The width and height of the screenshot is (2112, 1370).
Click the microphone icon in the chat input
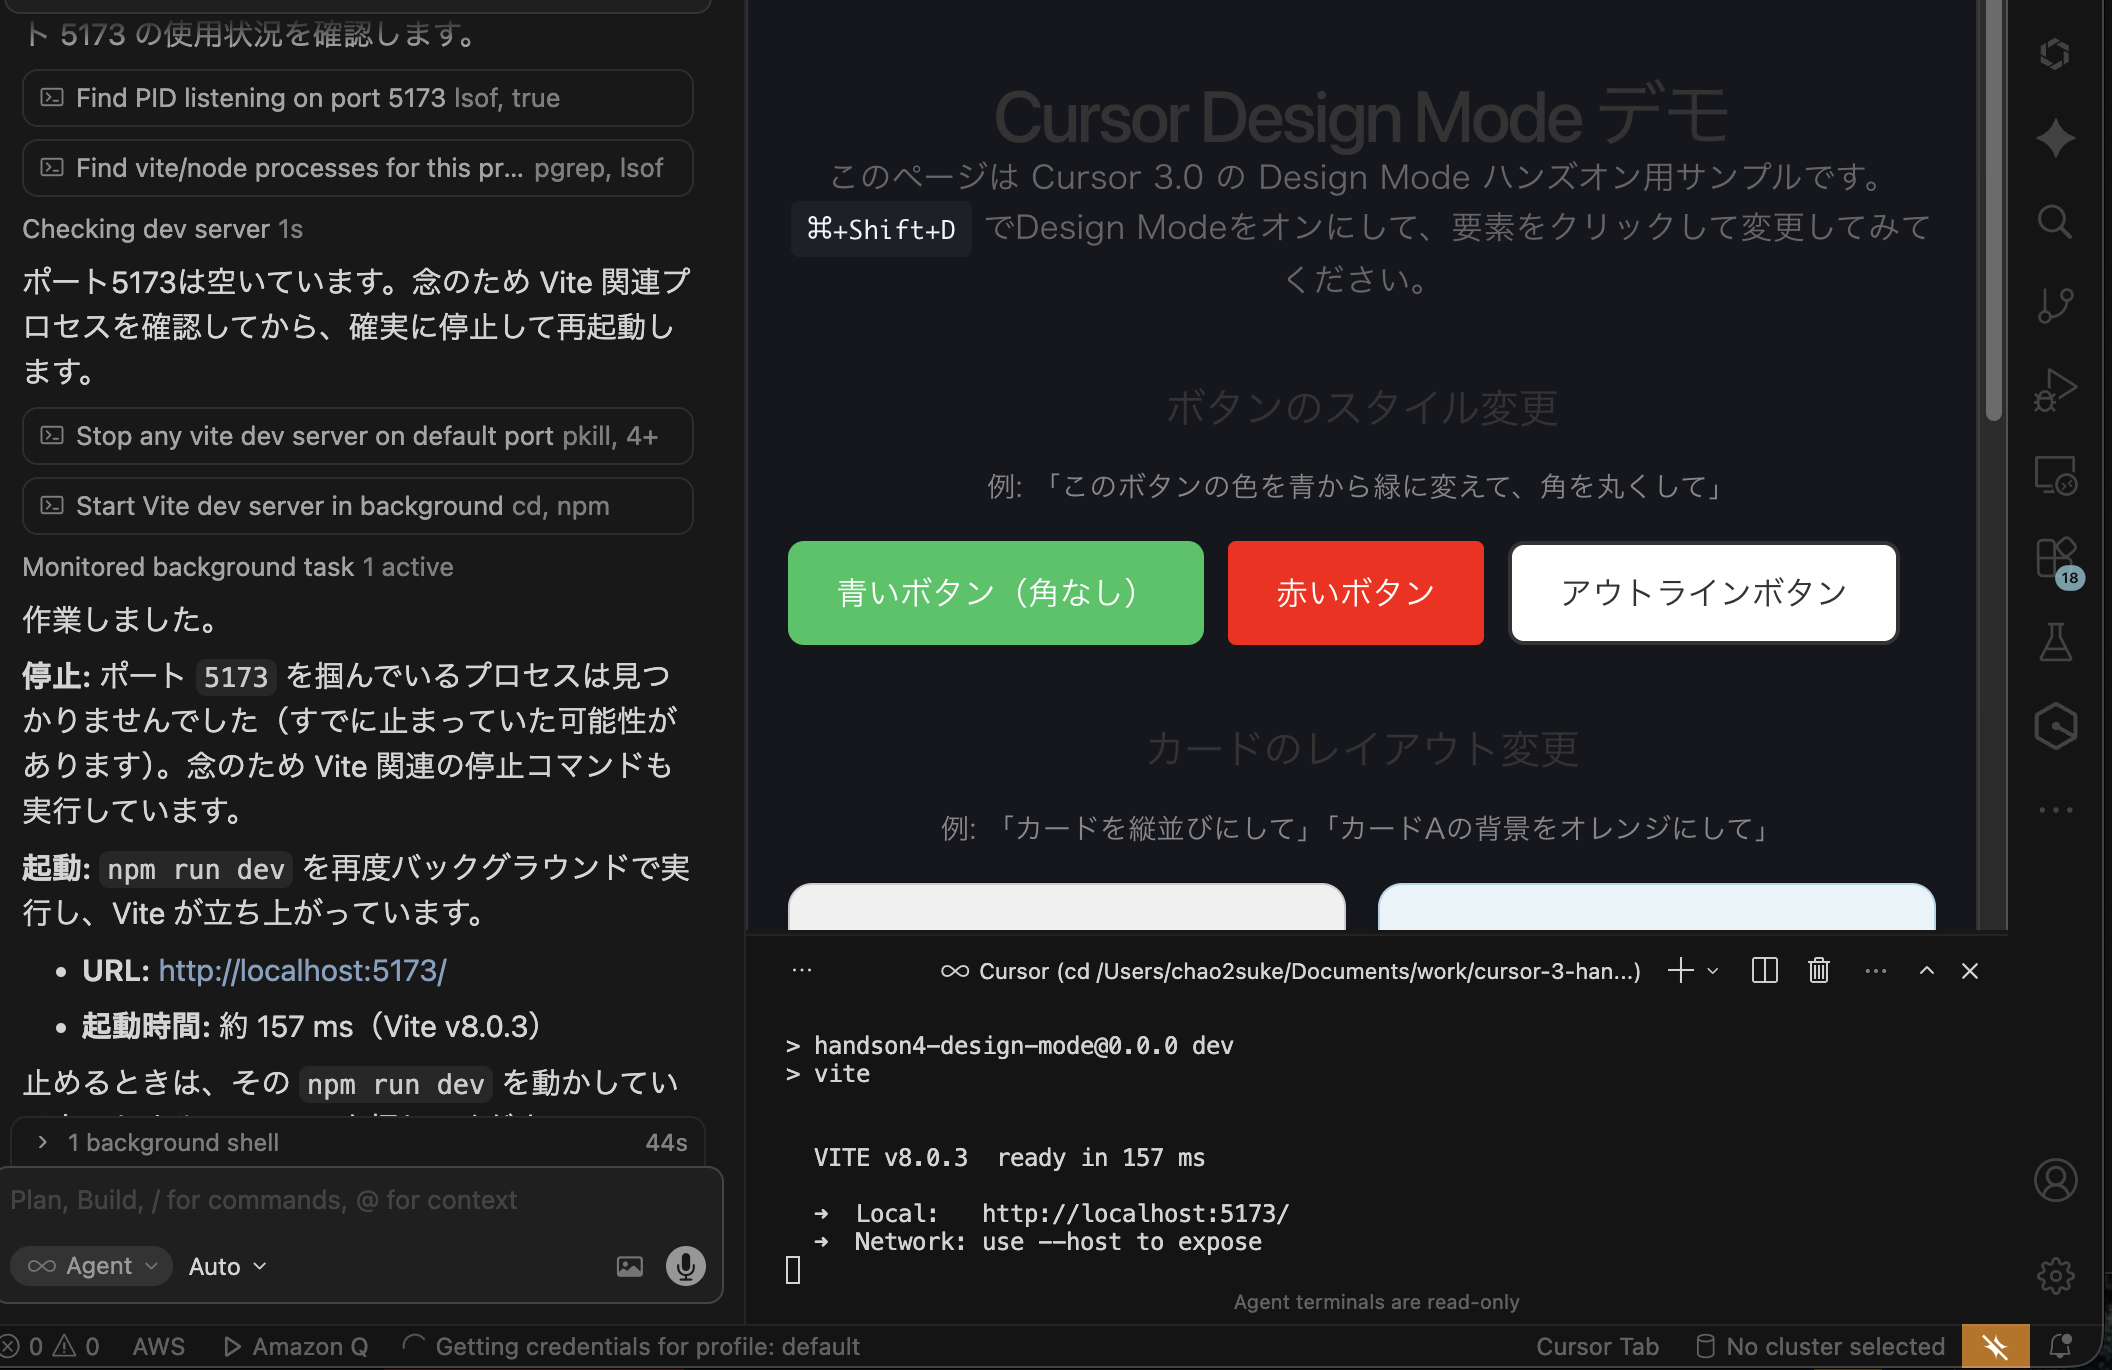[x=685, y=1265]
